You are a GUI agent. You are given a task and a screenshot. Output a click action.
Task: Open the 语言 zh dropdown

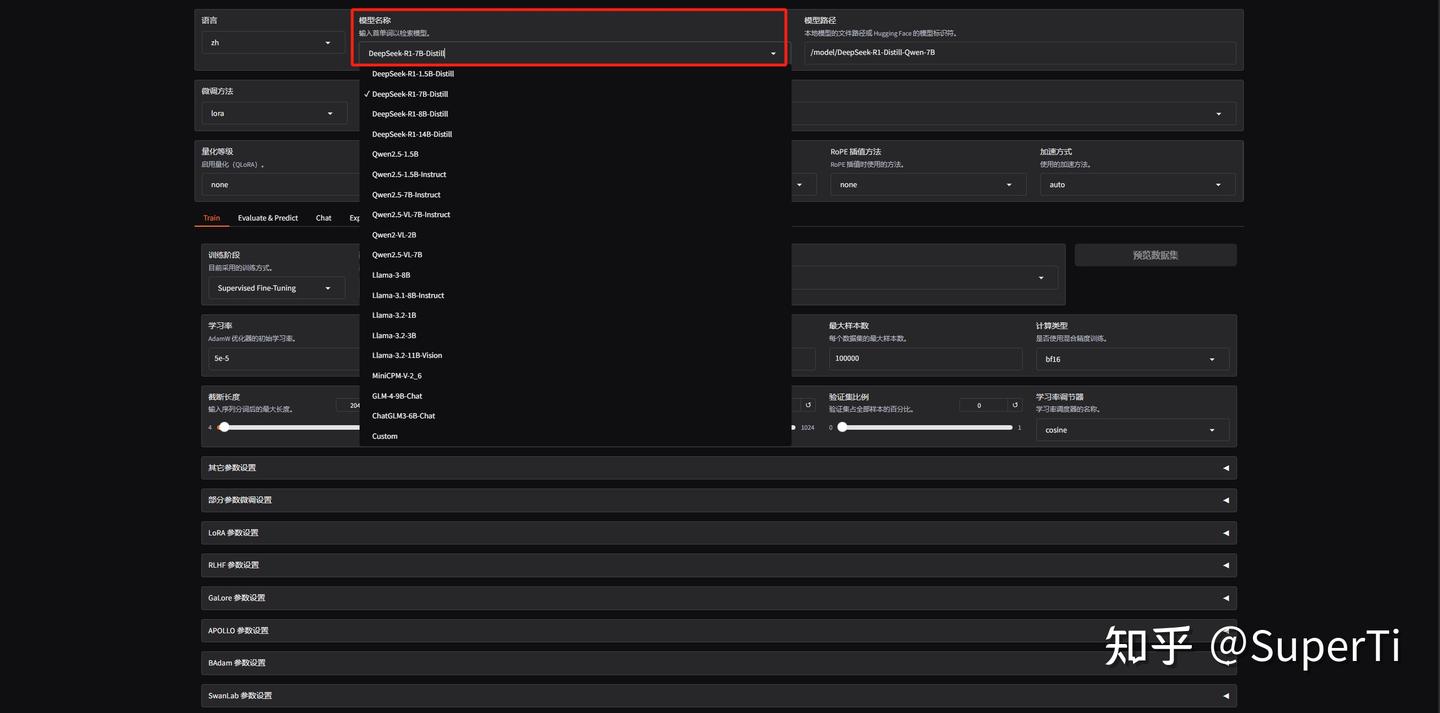pos(273,43)
